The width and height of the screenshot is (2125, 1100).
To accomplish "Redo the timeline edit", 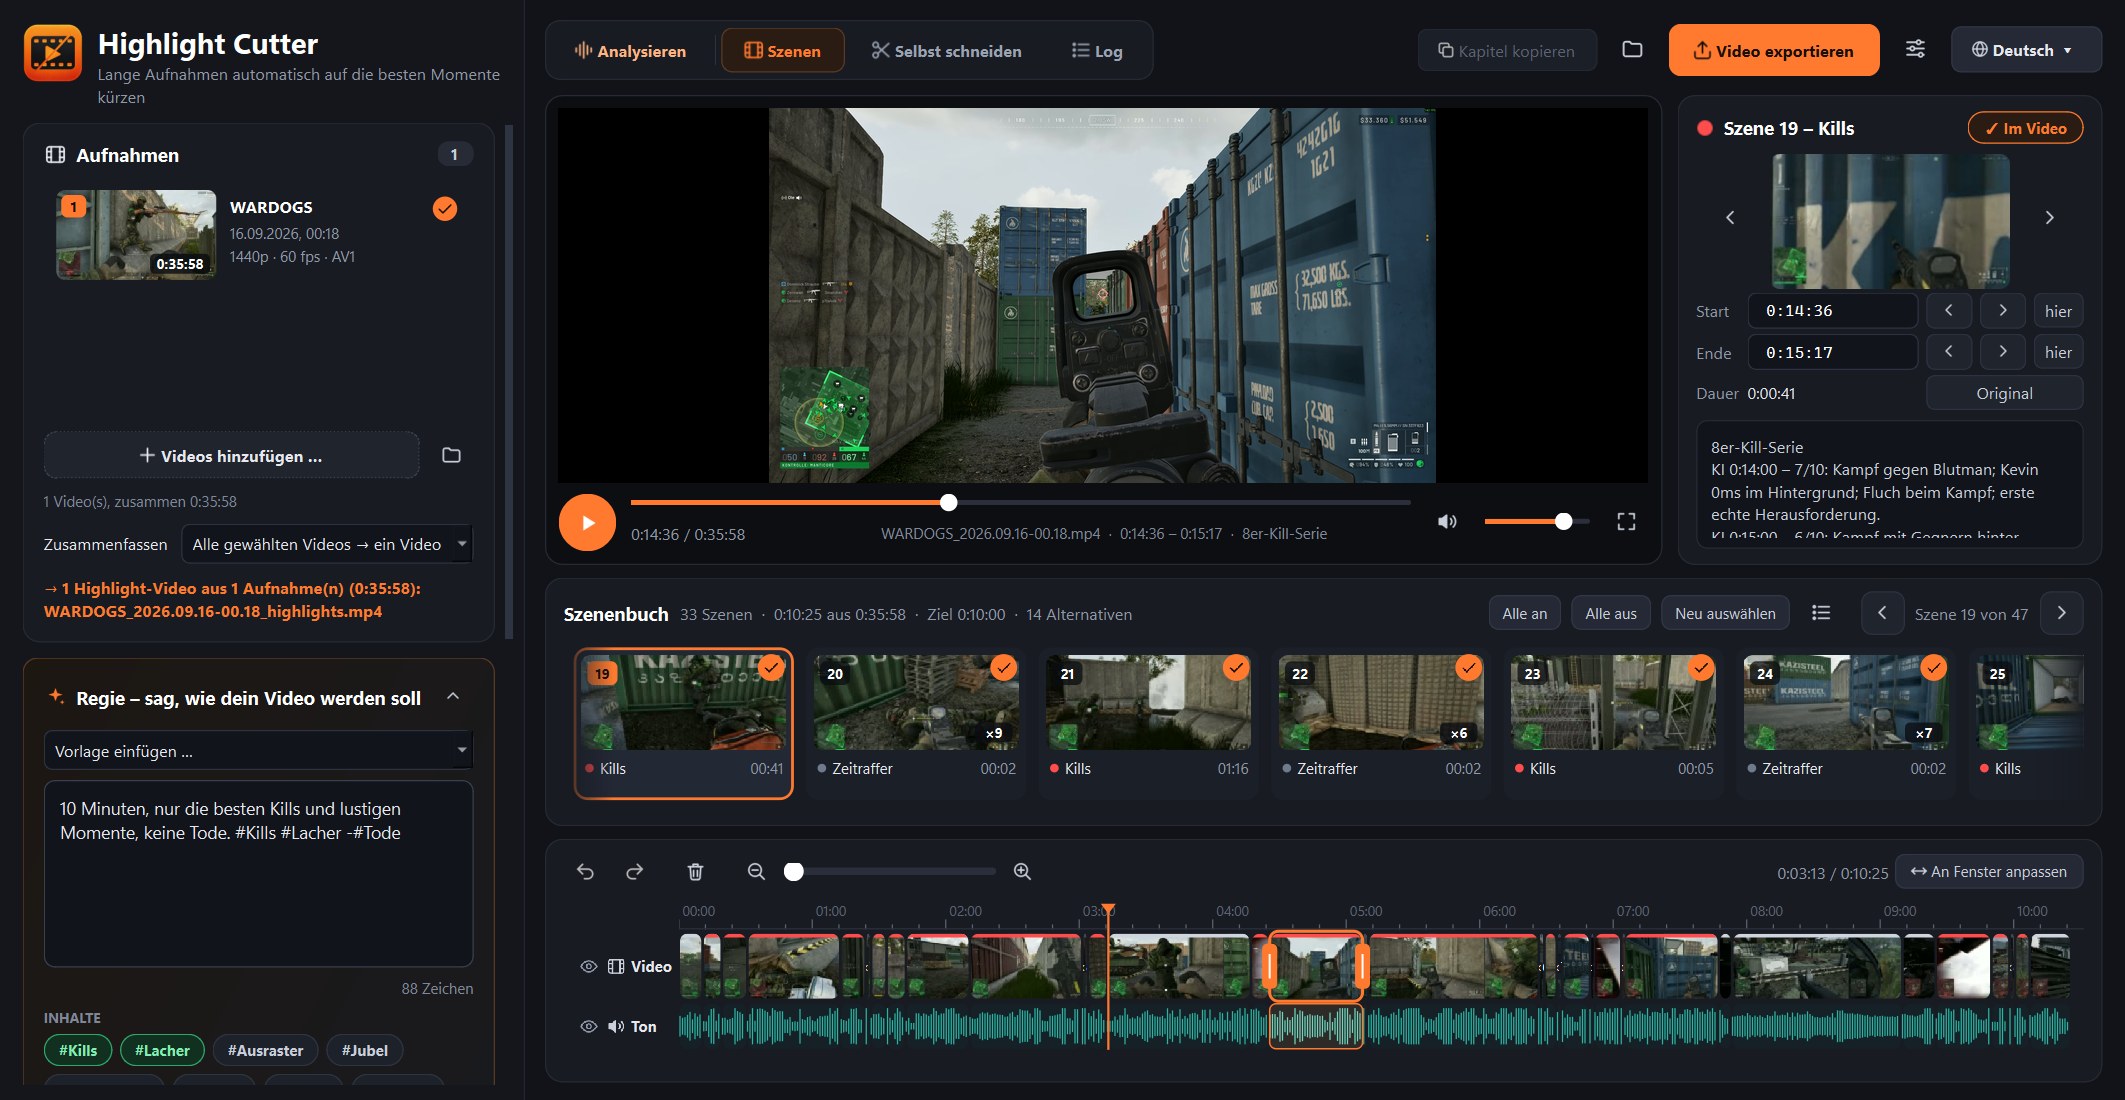I will pyautogui.click(x=635, y=872).
